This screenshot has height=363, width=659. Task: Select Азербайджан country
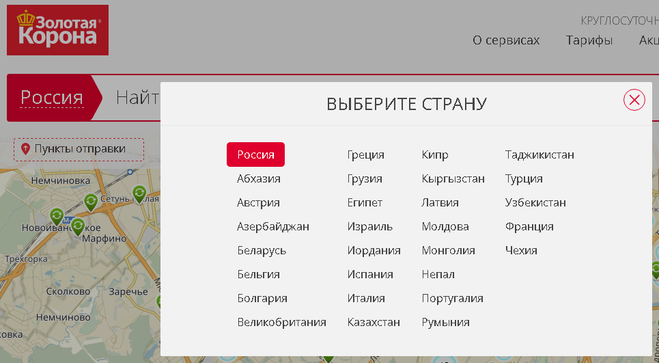tap(273, 226)
